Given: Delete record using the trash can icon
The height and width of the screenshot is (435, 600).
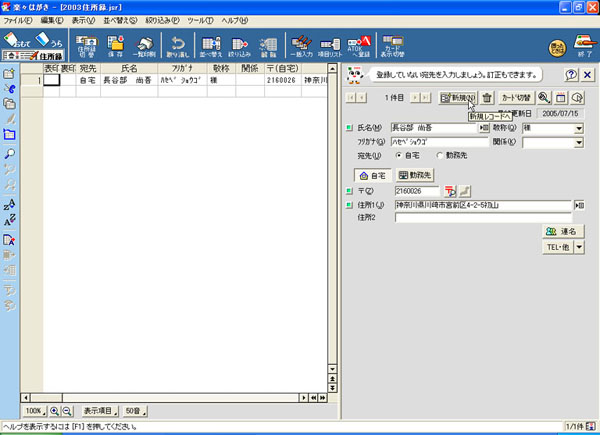Looking at the screenshot, I should coord(486,97).
